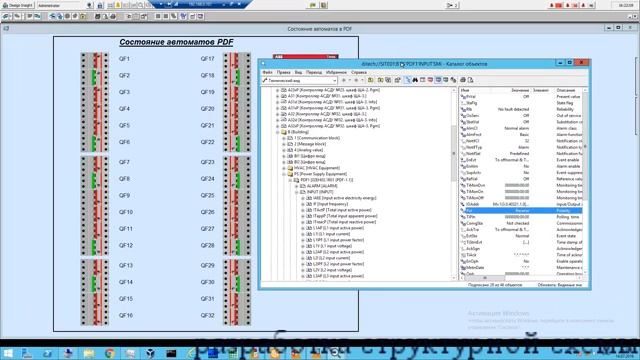Screen dimensions: 640x360
Task: Click the green QF18 breaker switch graphic
Action: click(x=237, y=77)
